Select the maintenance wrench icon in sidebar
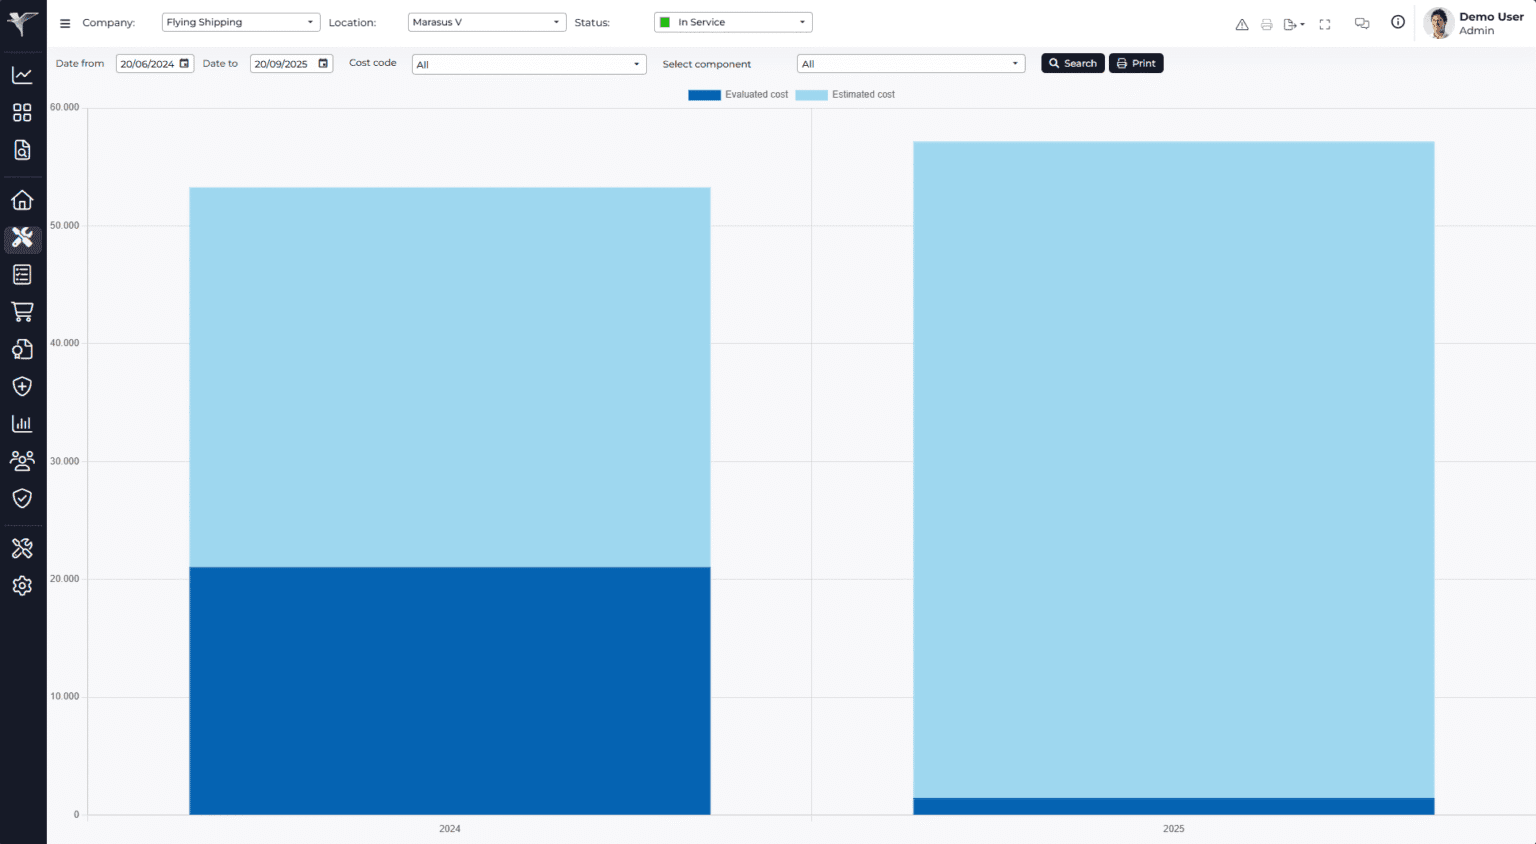Viewport: 1536px width, 844px height. point(22,239)
